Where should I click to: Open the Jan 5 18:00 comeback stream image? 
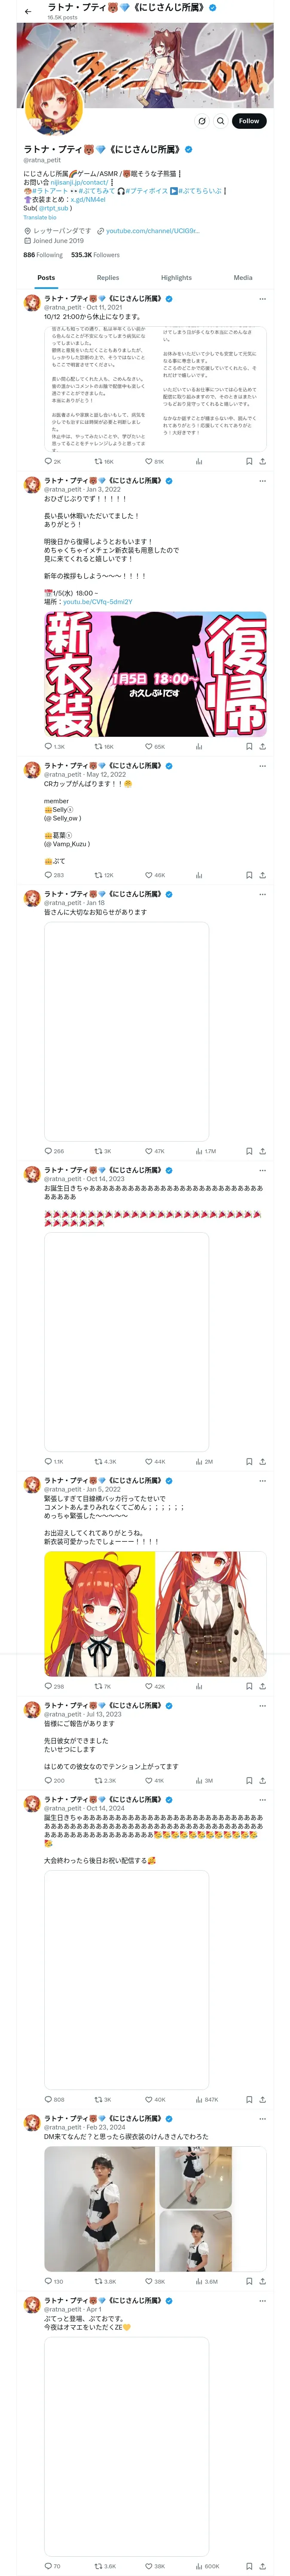pyautogui.click(x=155, y=675)
